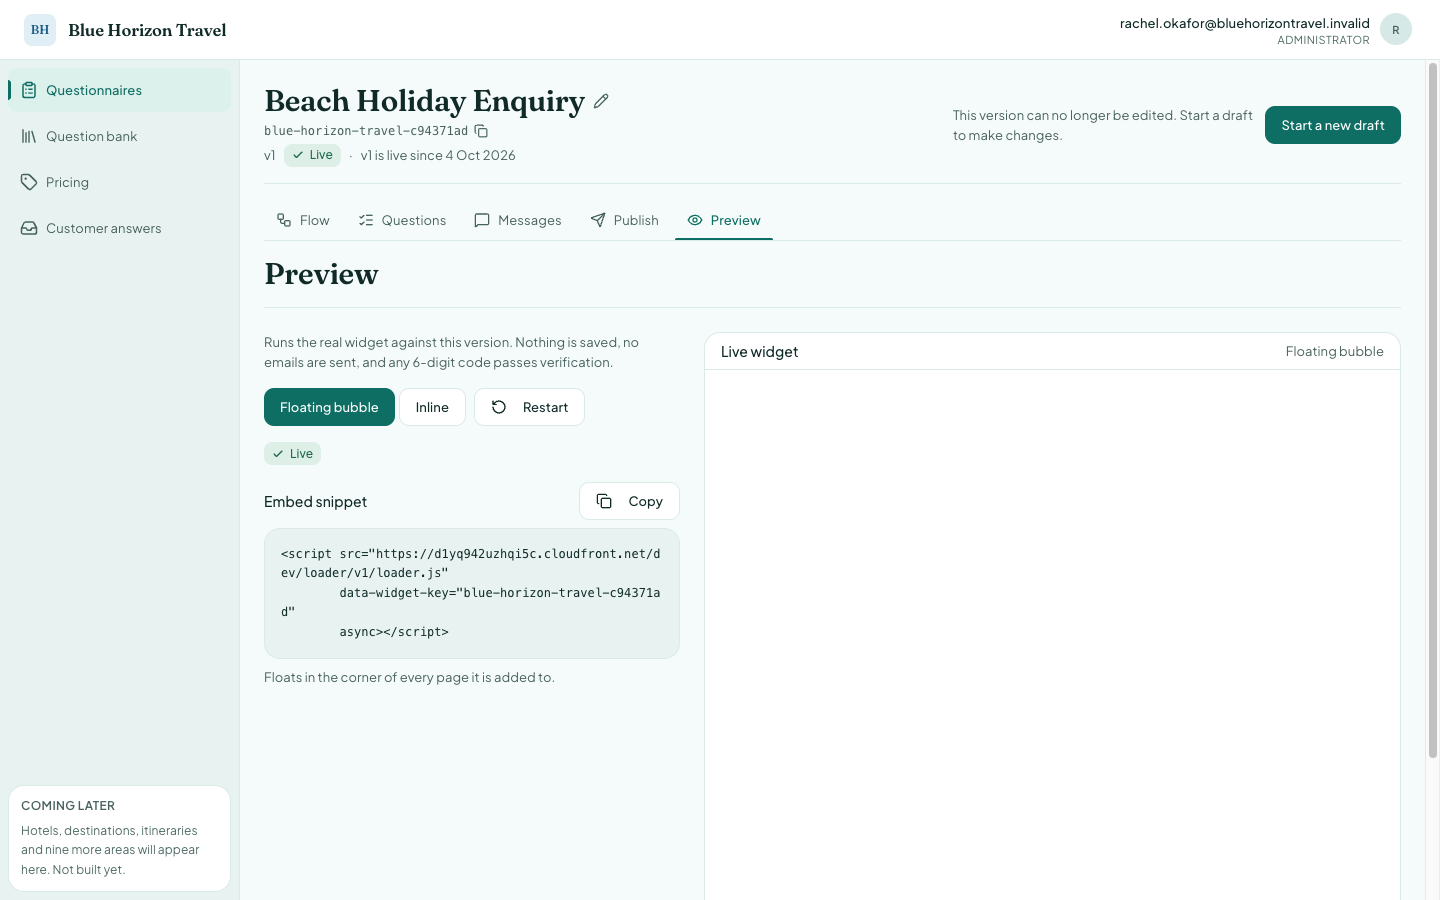1440x900 pixels.
Task: Click the Customer answers inbox icon
Action: [x=29, y=228]
